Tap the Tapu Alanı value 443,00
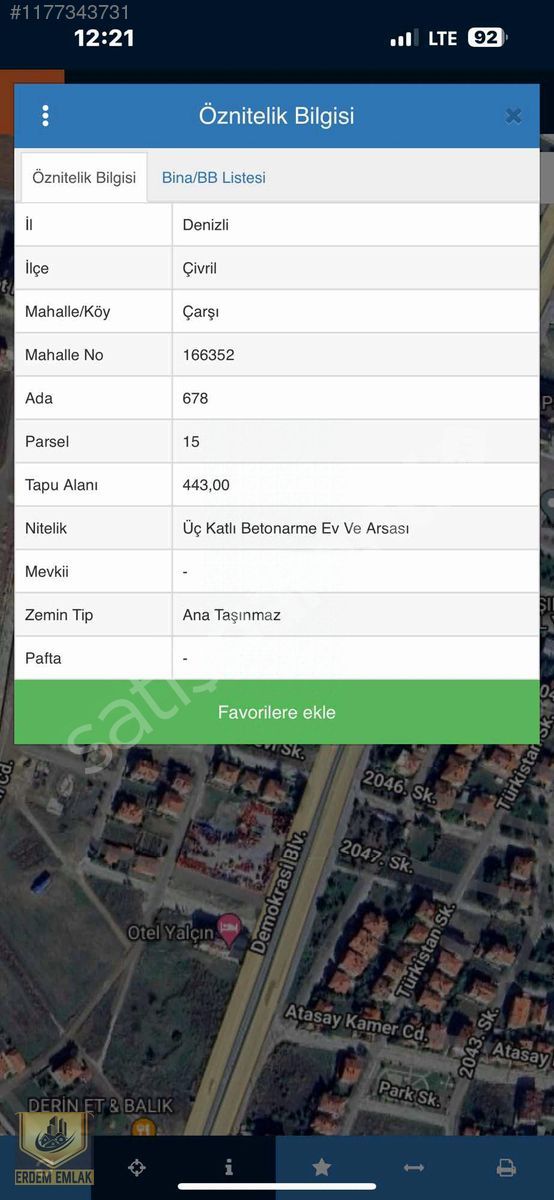 pyautogui.click(x=206, y=485)
